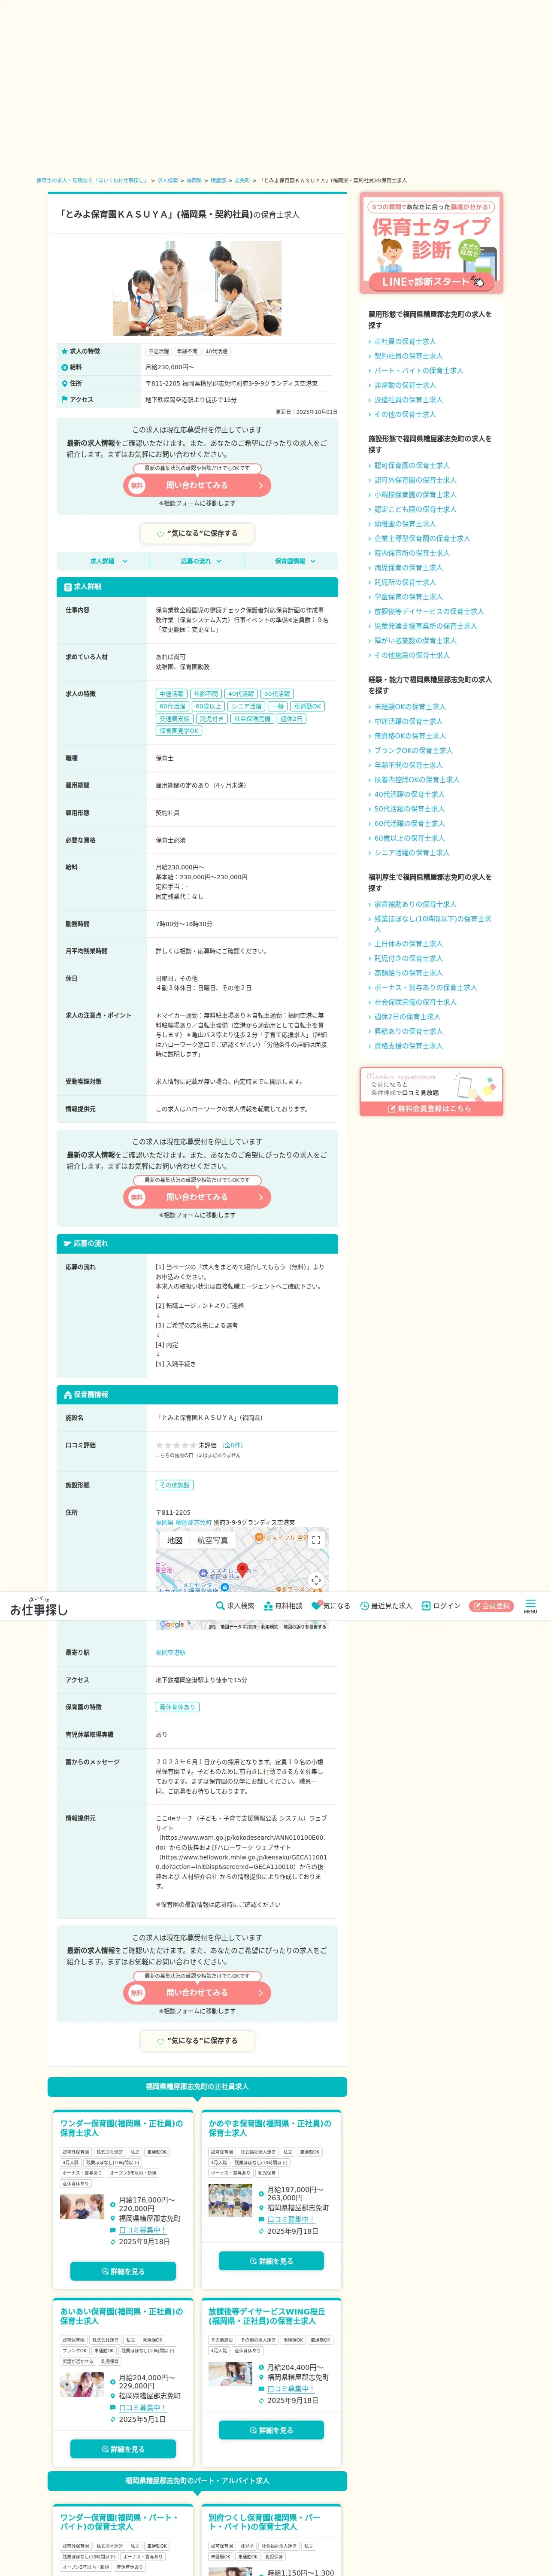
Task: Click the map location target icon
Action: click(316, 1580)
